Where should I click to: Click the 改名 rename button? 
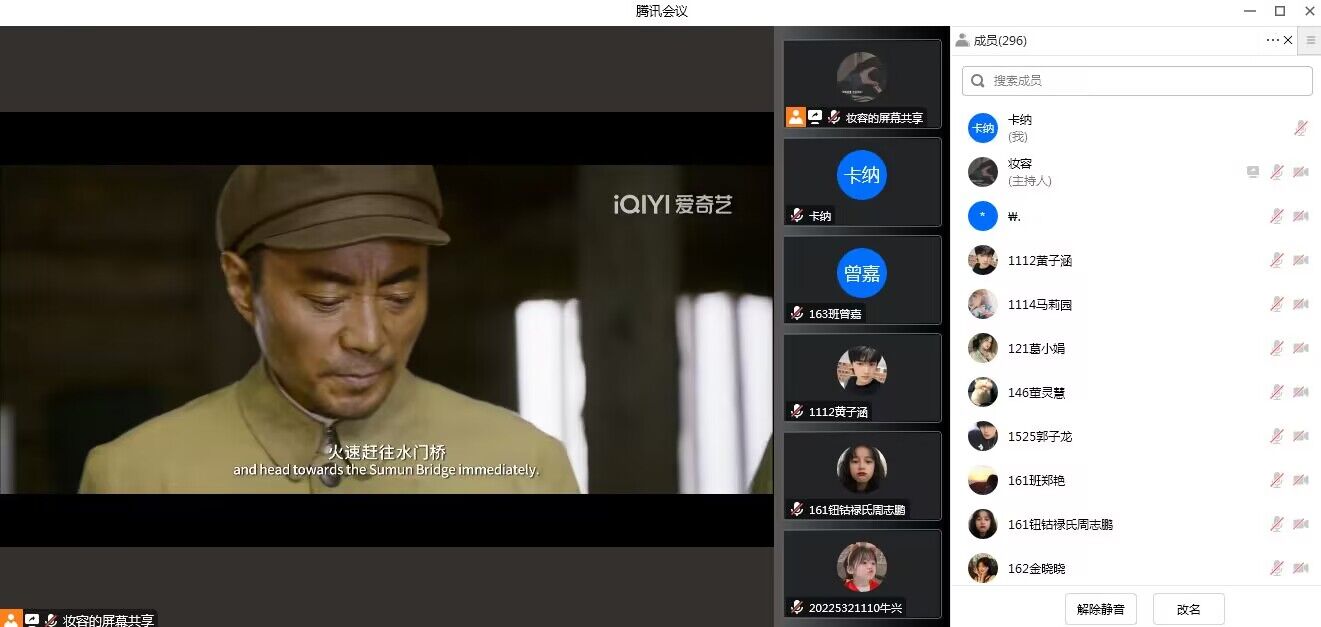pyautogui.click(x=1188, y=609)
